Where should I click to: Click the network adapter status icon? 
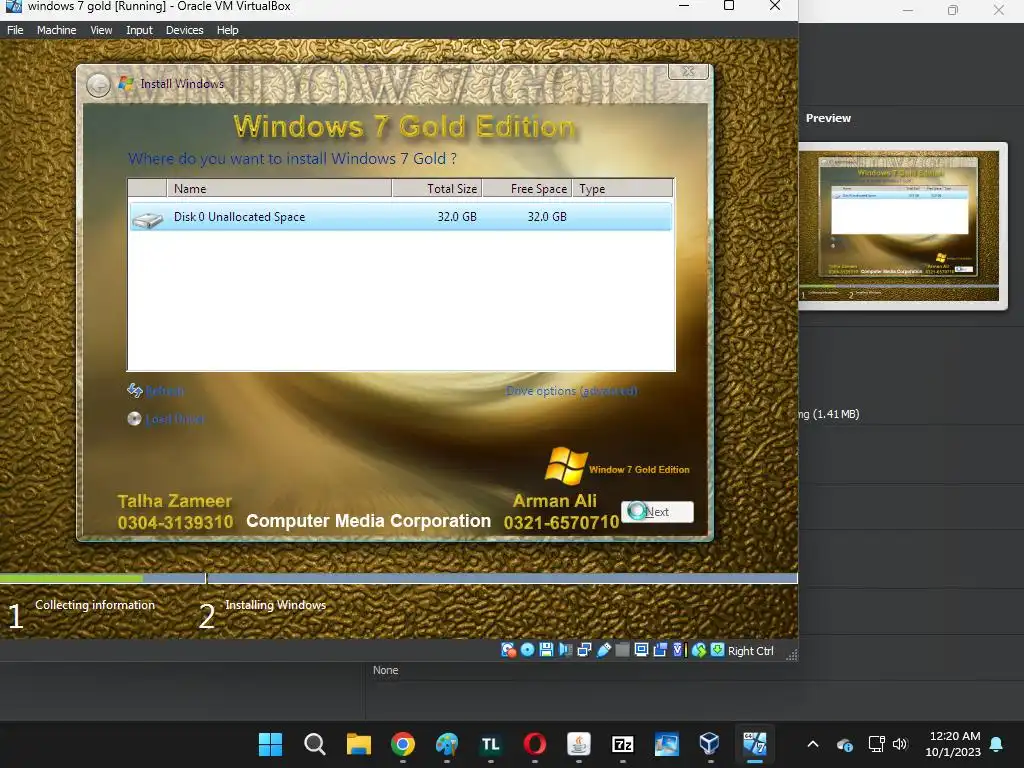[584, 650]
